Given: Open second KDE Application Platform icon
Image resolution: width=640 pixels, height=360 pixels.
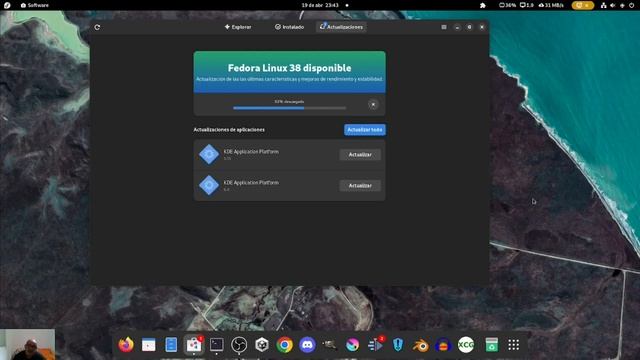Looking at the screenshot, I should (209, 185).
